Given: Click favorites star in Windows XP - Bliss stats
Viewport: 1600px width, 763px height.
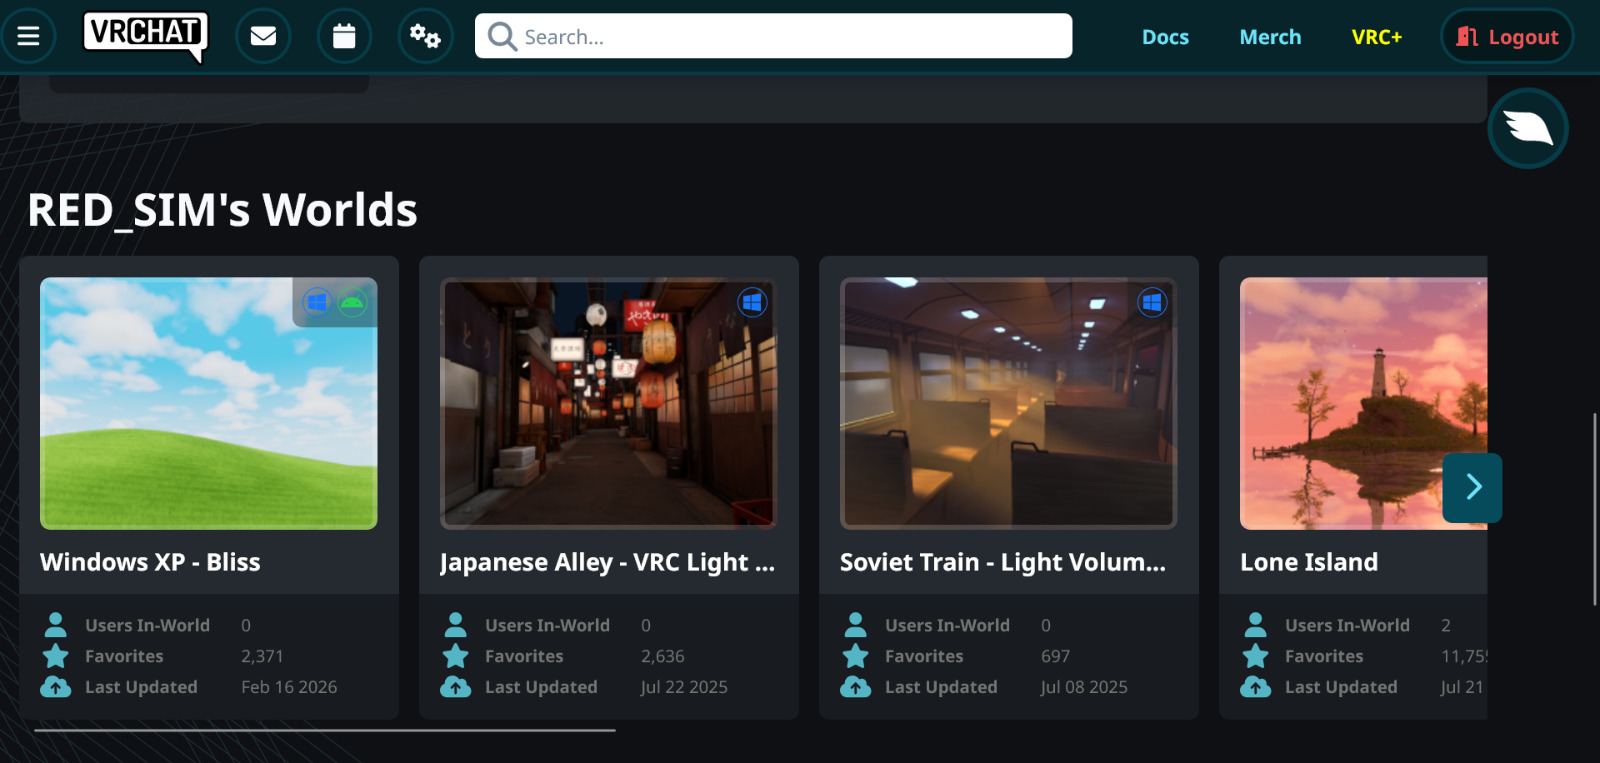Looking at the screenshot, I should pos(56,656).
